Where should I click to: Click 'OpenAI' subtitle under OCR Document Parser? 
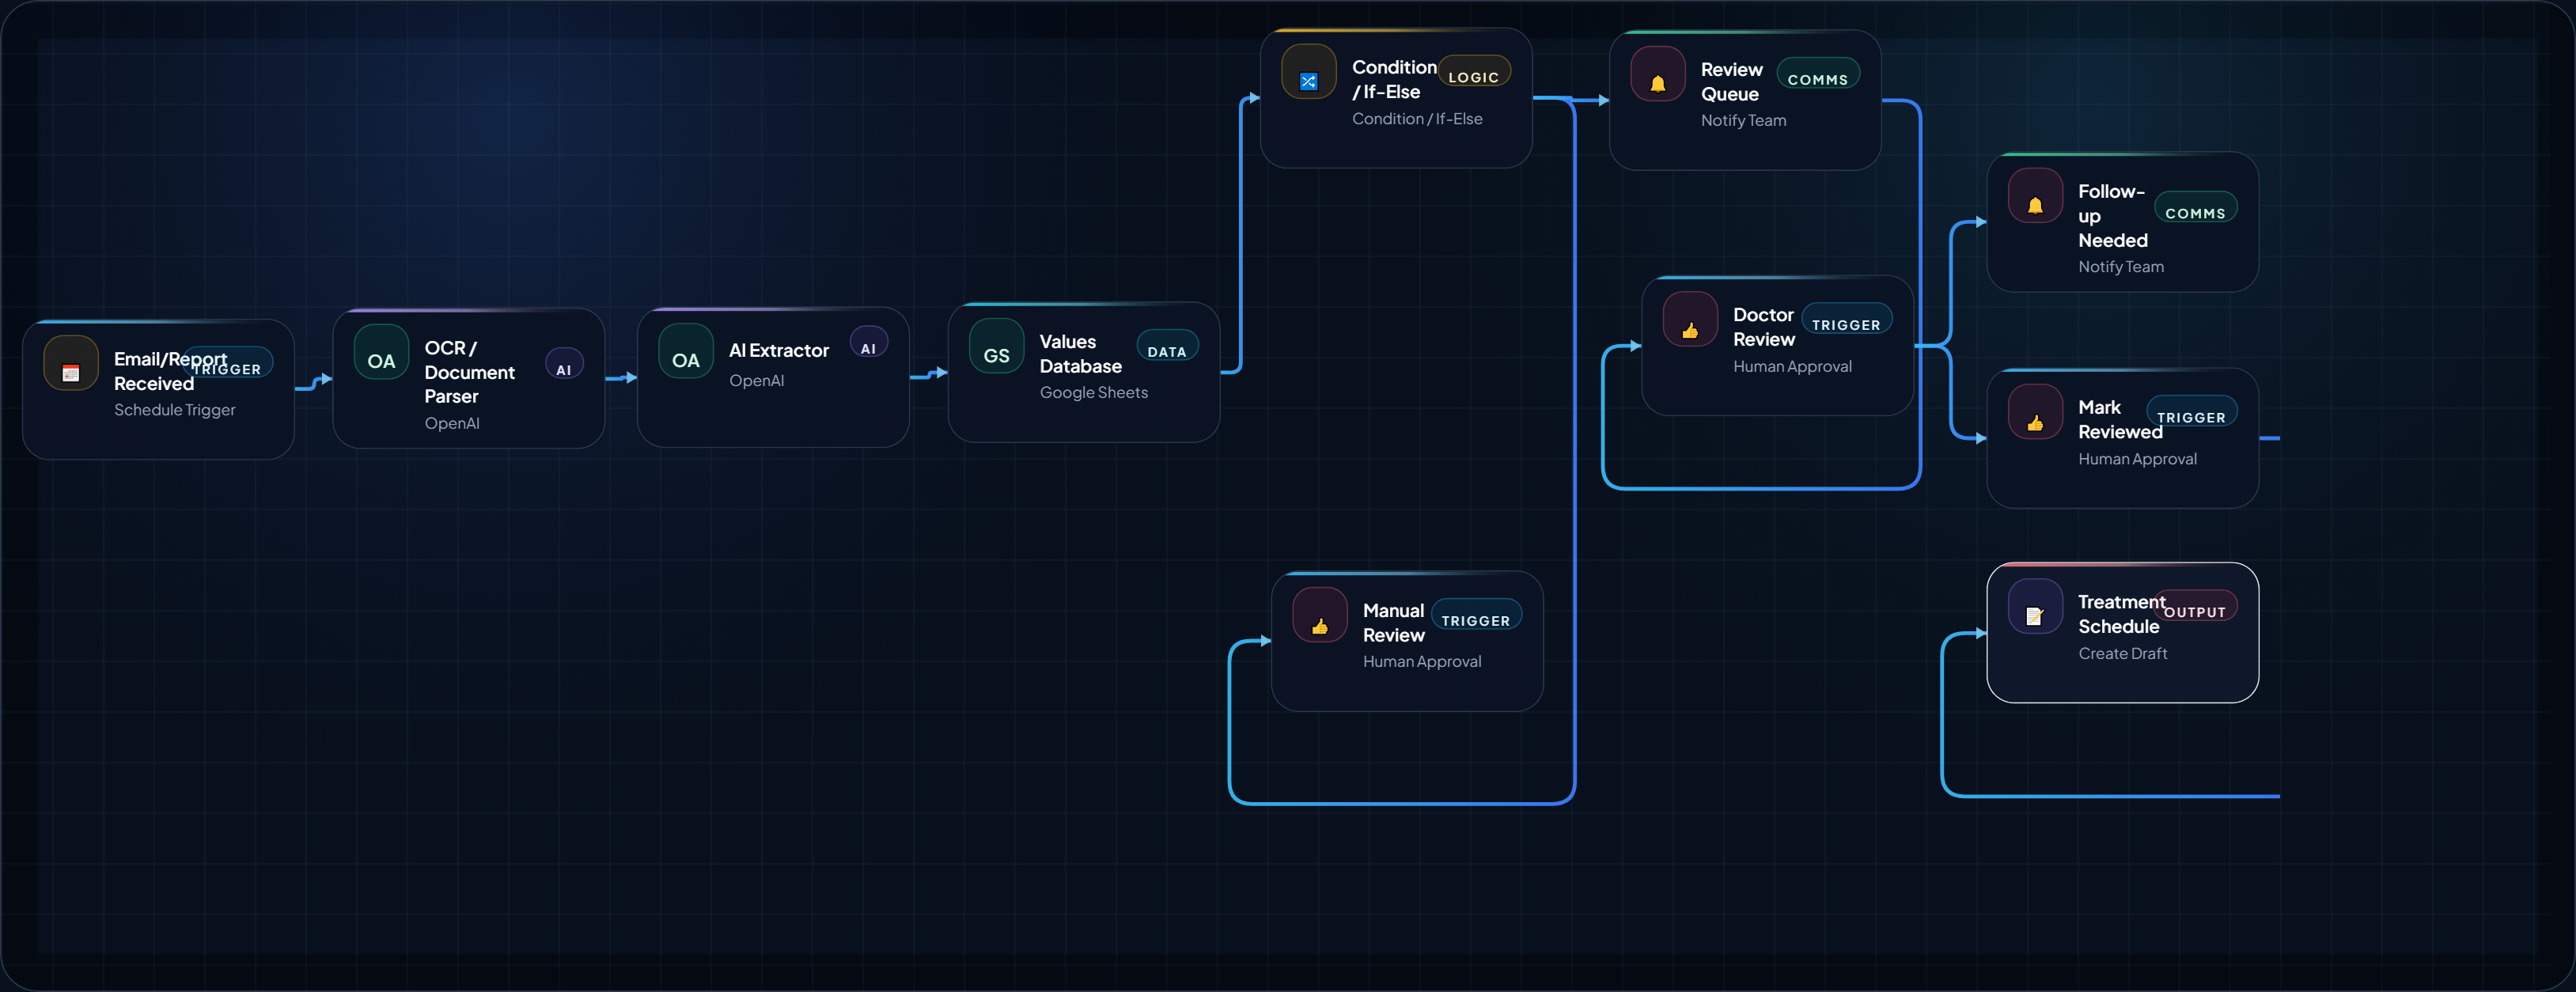(x=452, y=423)
